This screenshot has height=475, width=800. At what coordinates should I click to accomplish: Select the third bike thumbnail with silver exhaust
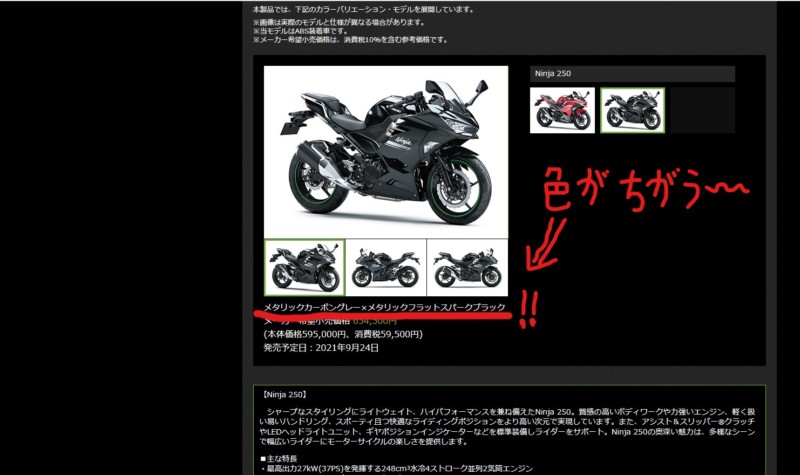[x=467, y=268]
